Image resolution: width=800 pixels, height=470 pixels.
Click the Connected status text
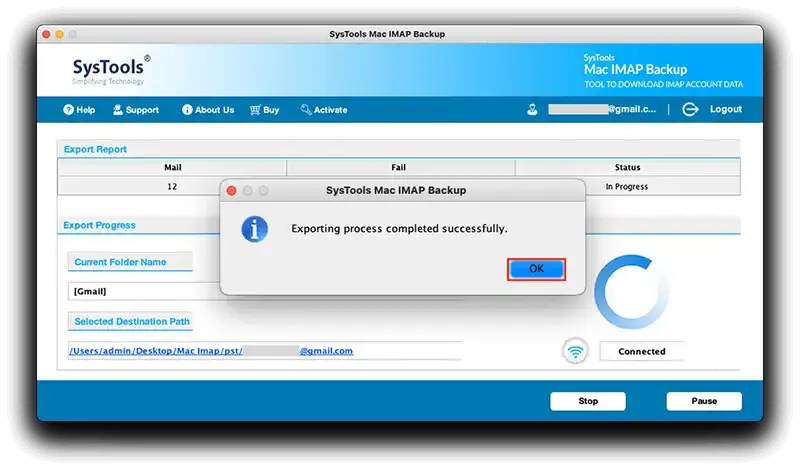[x=642, y=352]
